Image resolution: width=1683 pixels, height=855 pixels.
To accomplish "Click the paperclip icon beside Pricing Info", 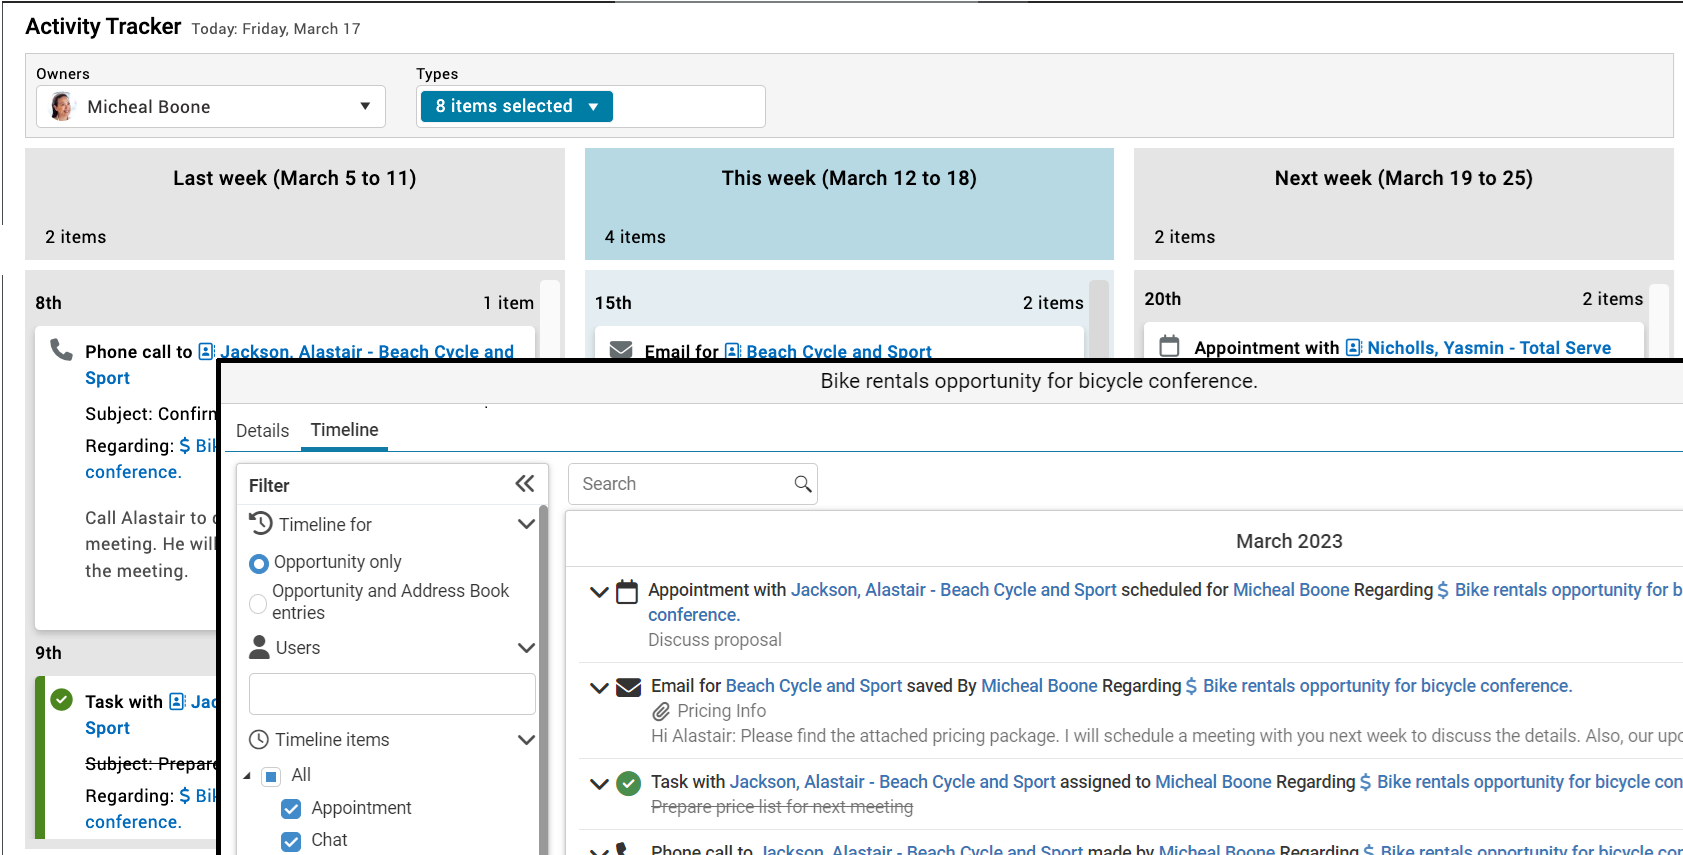I will point(661,712).
